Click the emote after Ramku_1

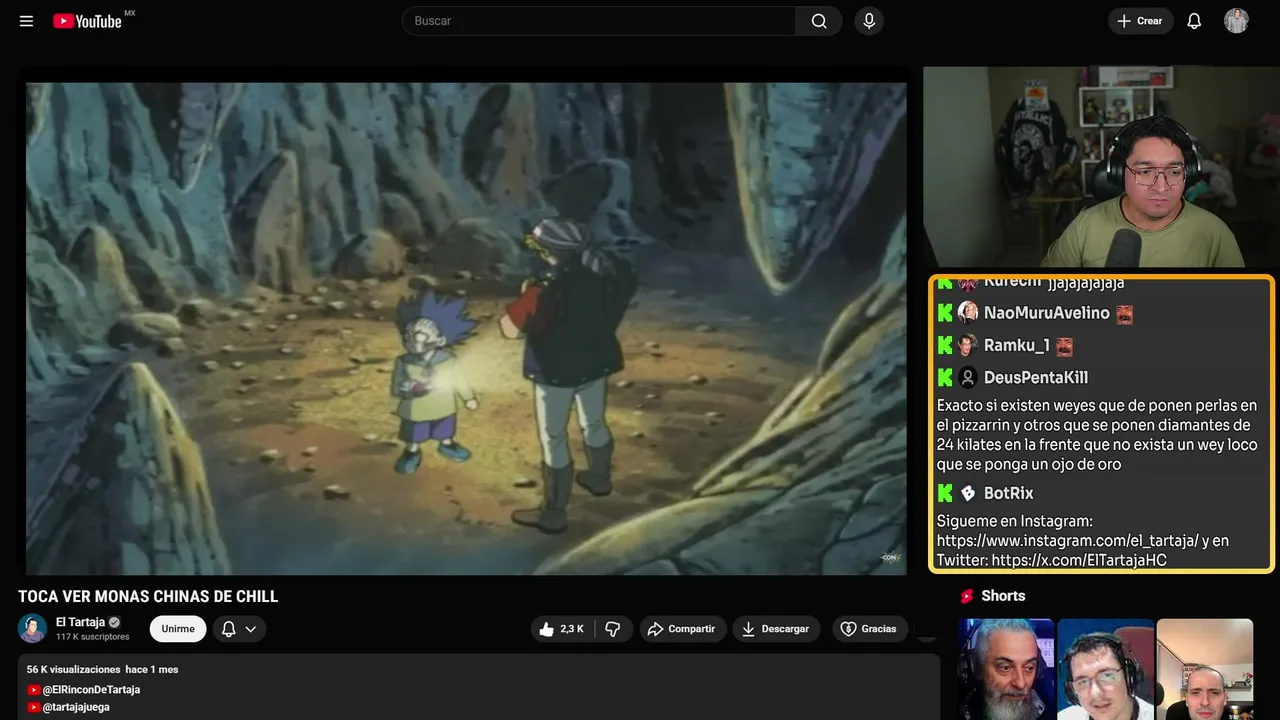point(1064,346)
